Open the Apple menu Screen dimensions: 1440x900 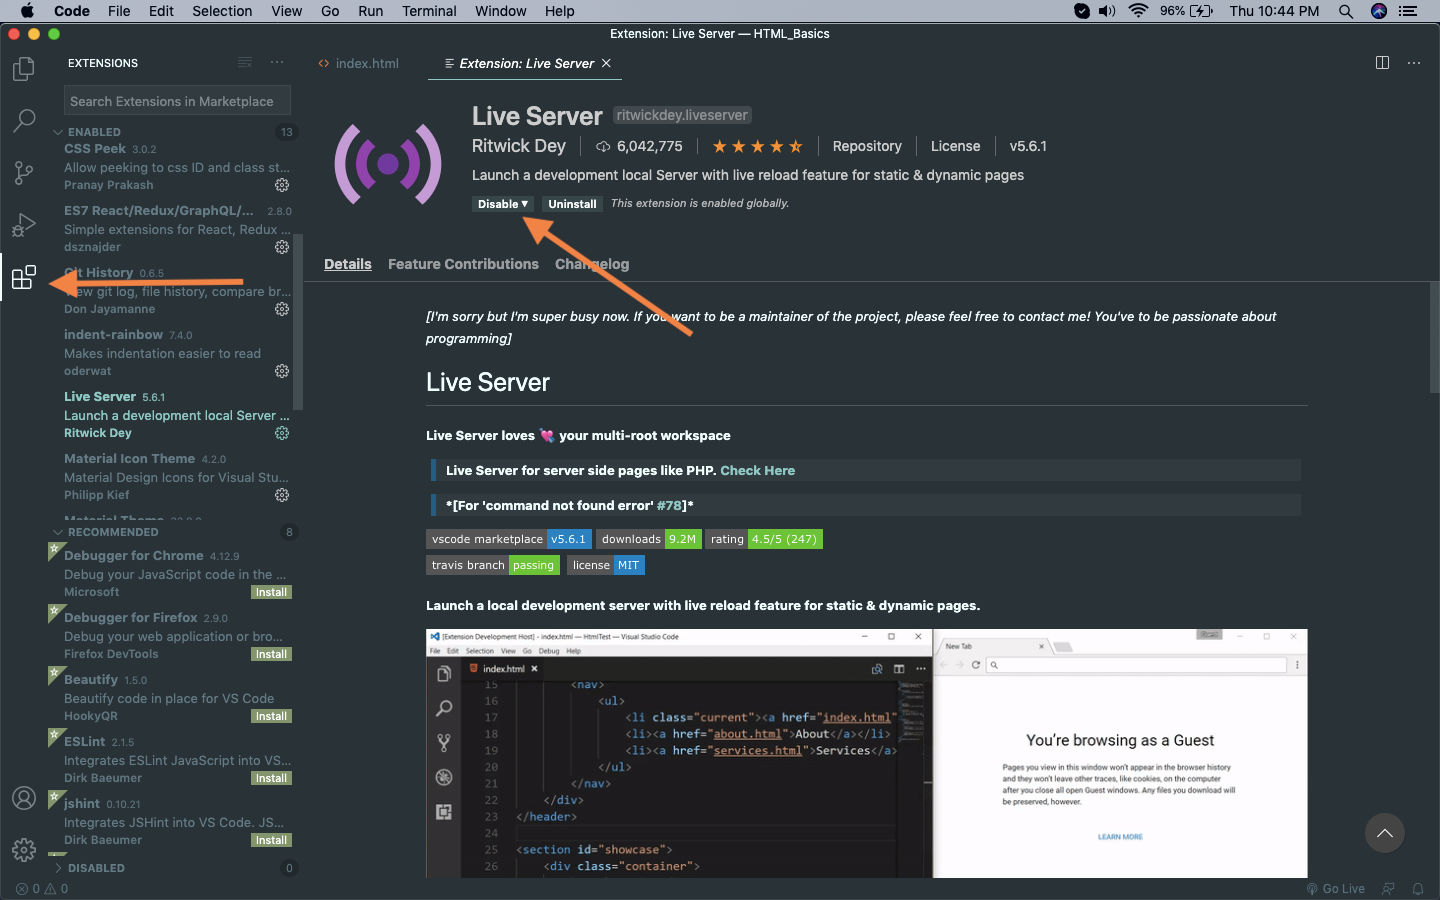[x=27, y=11]
